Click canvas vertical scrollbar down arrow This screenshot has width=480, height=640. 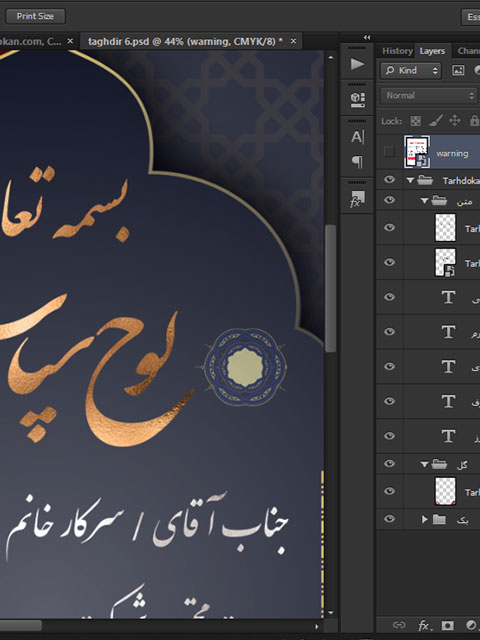tap(331, 613)
